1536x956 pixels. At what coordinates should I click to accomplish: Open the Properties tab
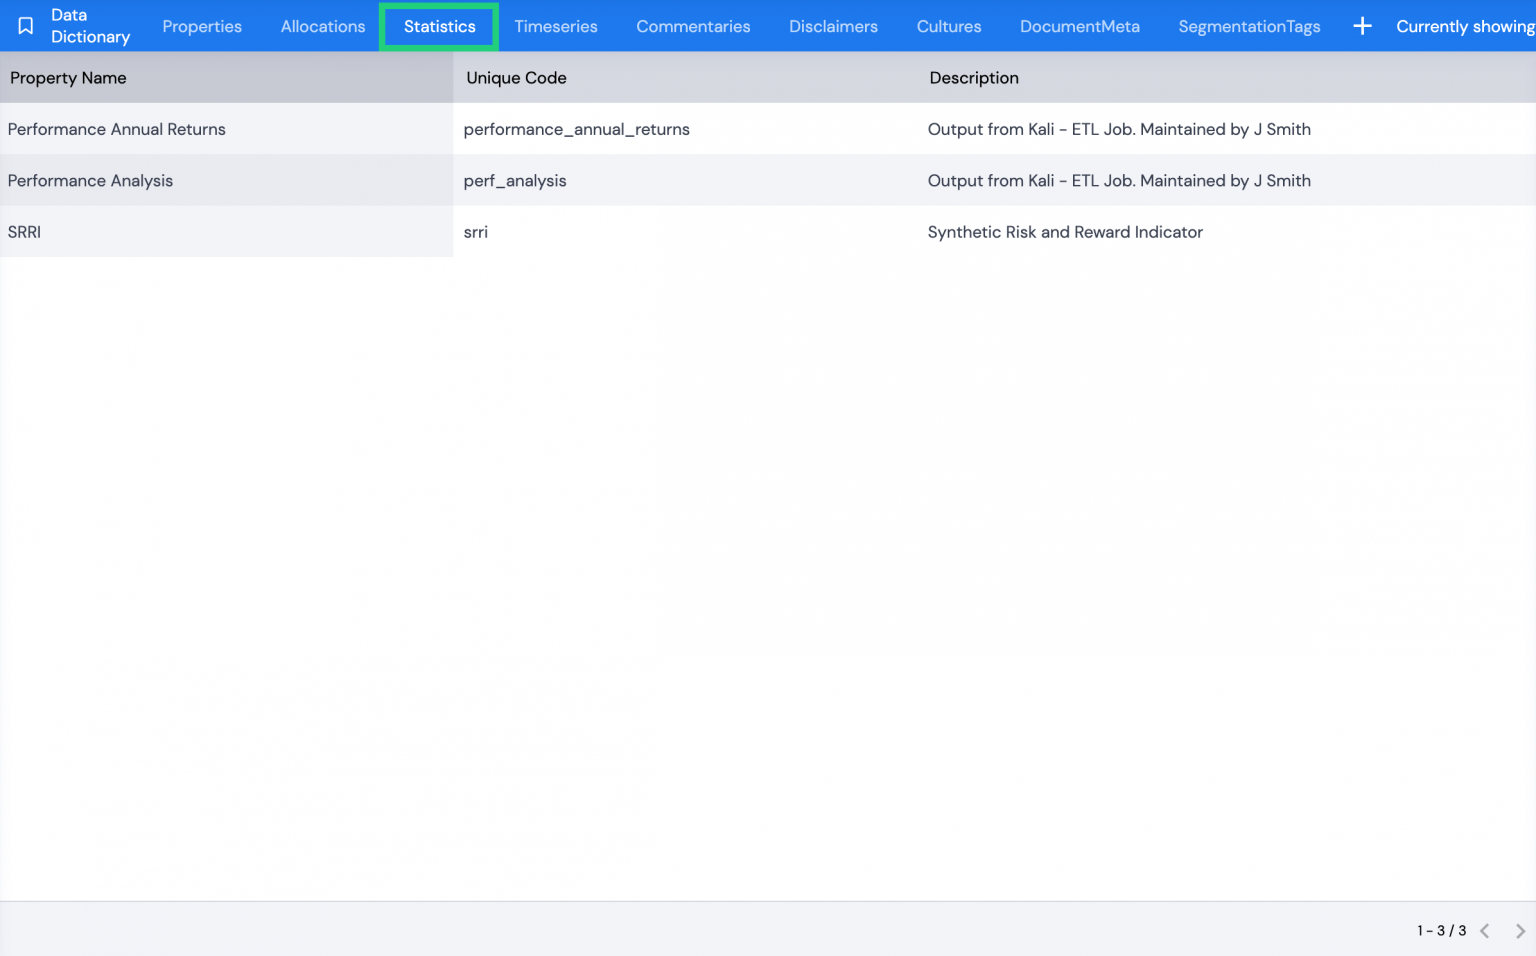click(202, 26)
